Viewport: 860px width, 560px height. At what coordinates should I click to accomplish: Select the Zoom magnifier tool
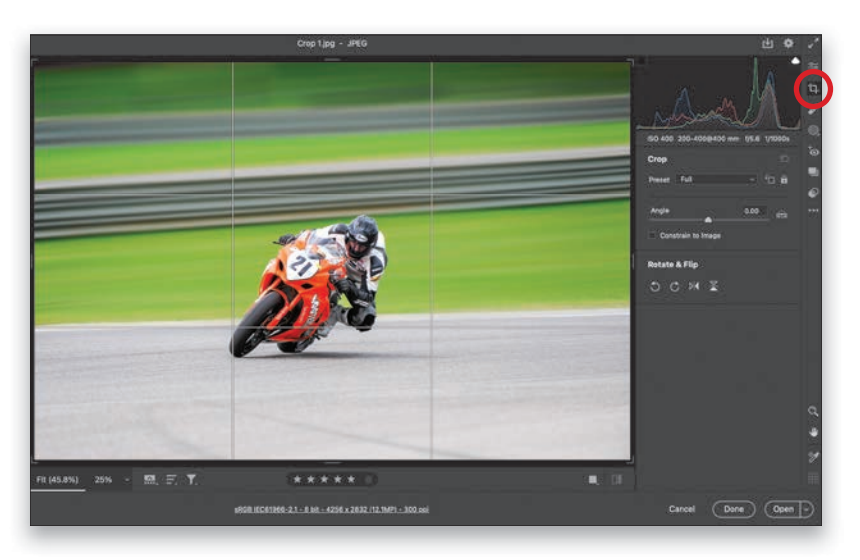(x=813, y=411)
